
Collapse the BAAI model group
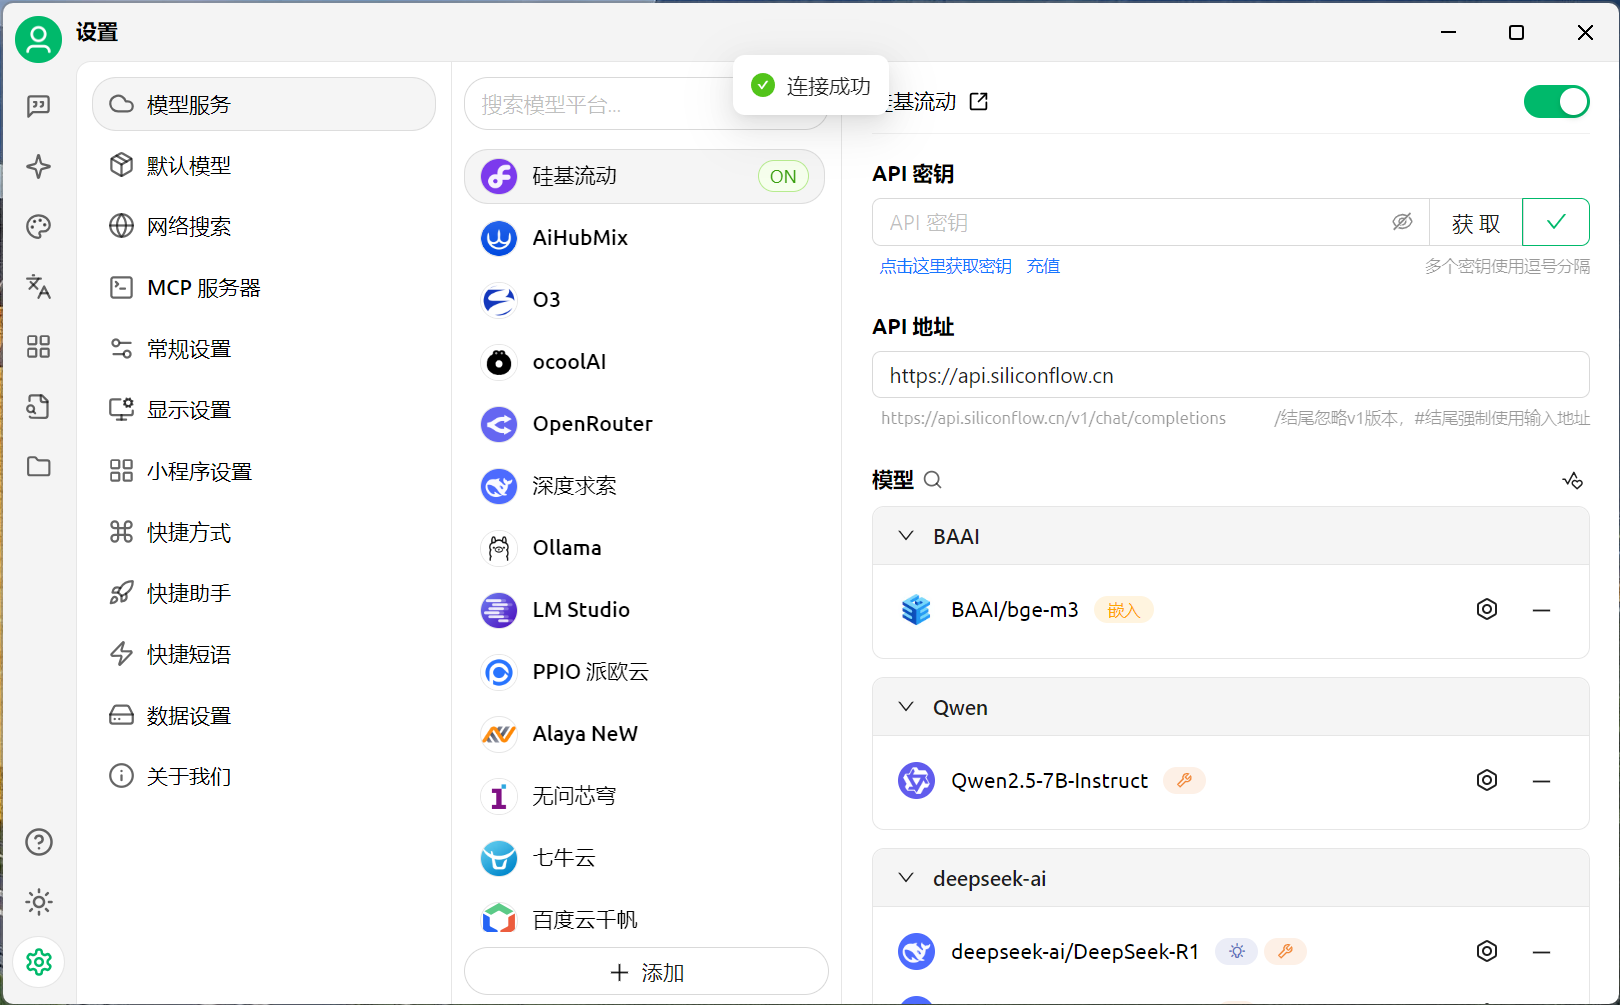pyautogui.click(x=907, y=536)
